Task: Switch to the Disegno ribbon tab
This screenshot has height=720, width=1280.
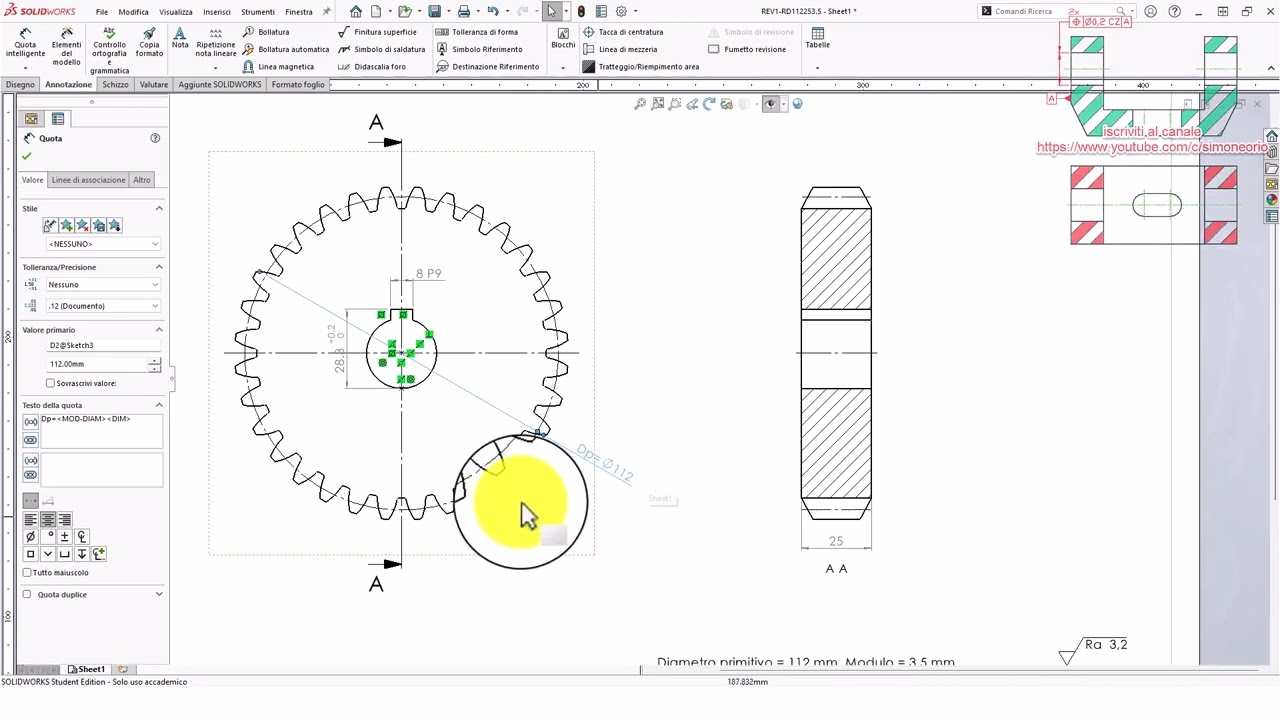Action: click(x=20, y=85)
